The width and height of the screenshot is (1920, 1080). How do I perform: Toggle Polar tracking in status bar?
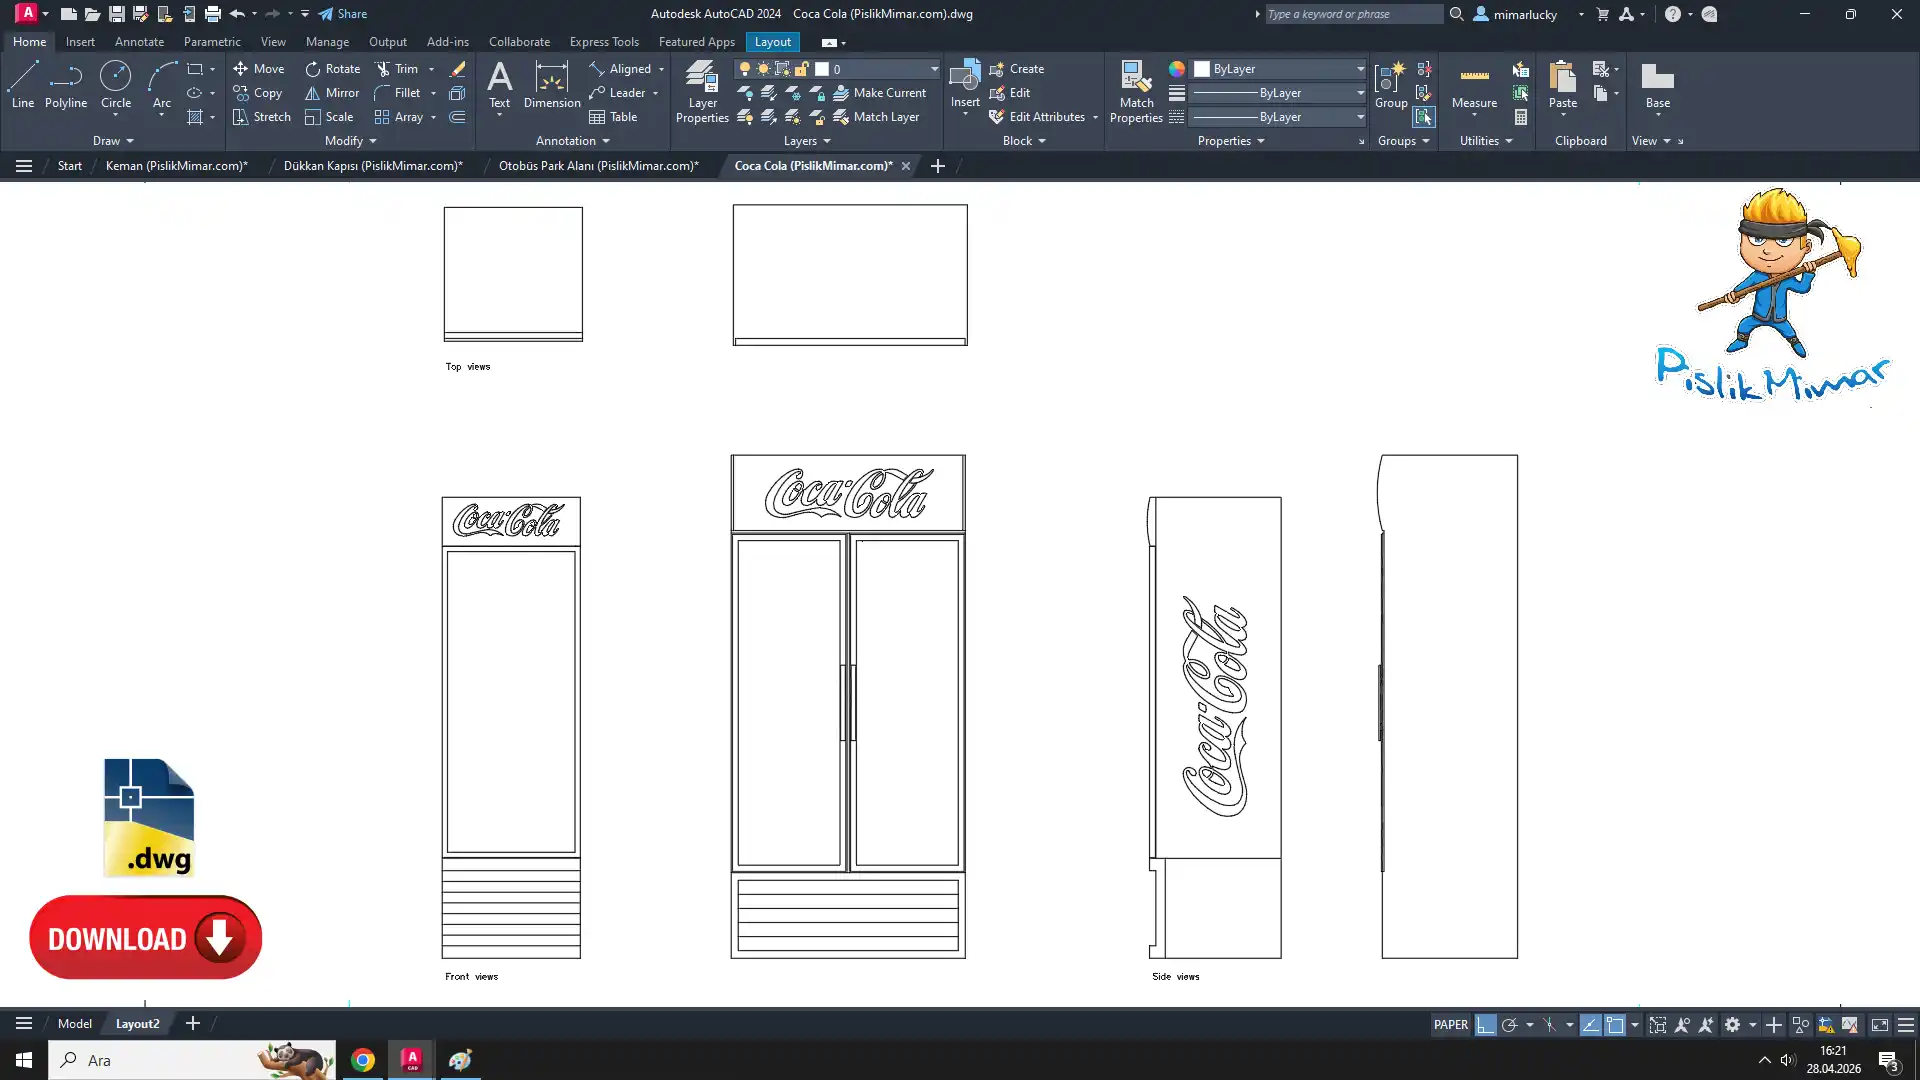1509,1025
